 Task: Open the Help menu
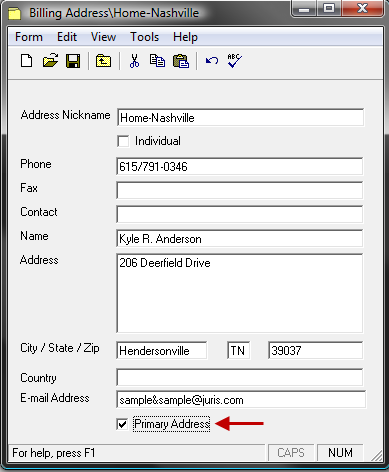click(x=185, y=37)
